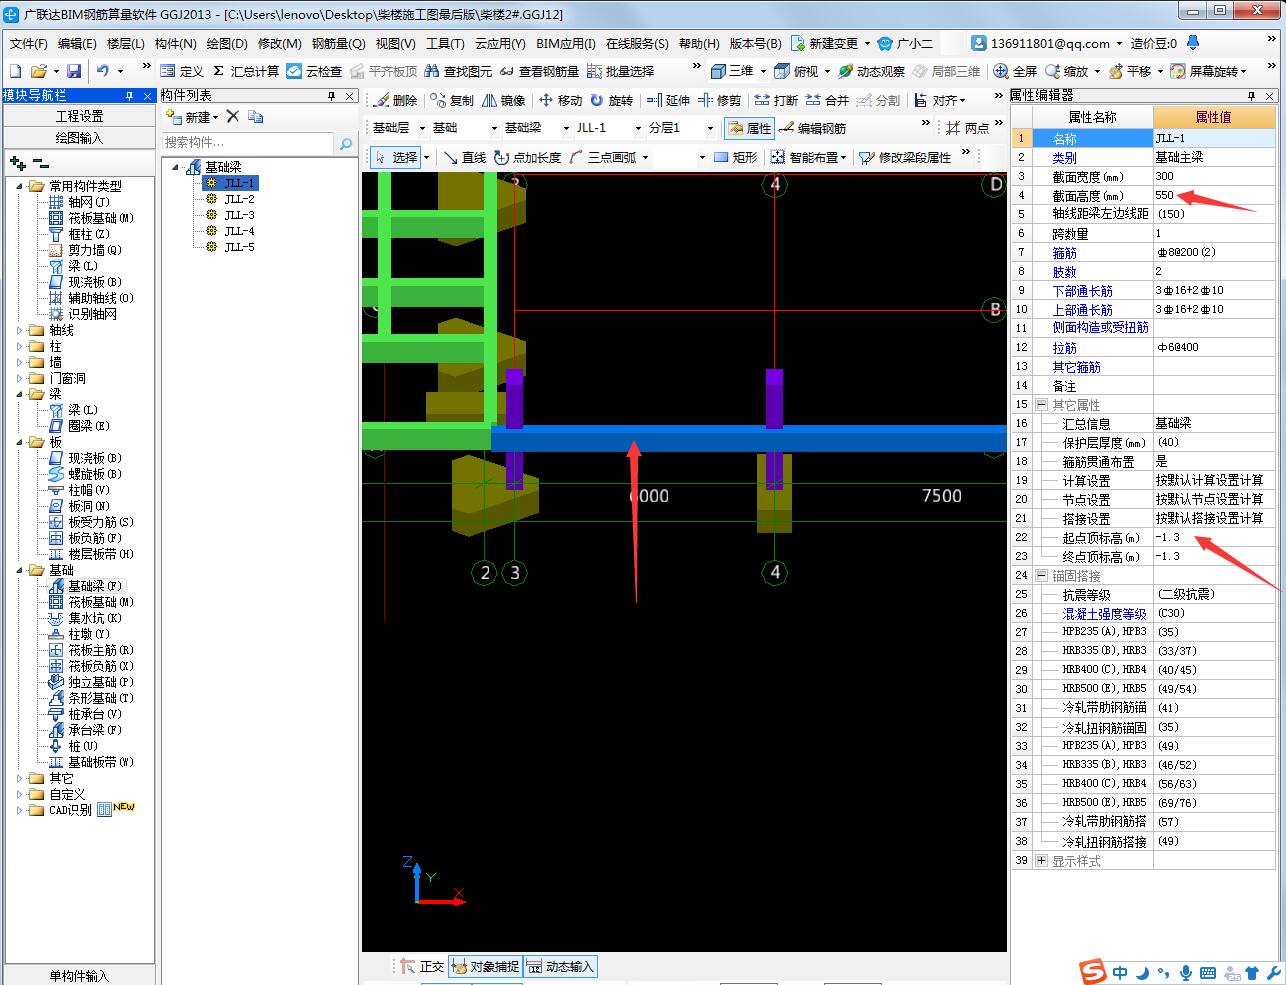Viewport: 1286px width, 985px height.
Task: Click 延伸 extend tool
Action: (668, 100)
